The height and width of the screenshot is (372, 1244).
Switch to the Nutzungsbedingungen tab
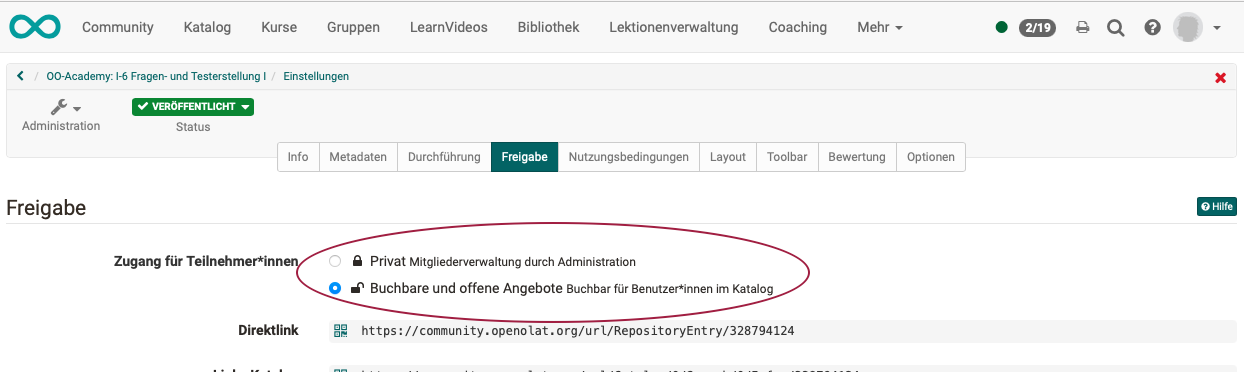pos(629,157)
